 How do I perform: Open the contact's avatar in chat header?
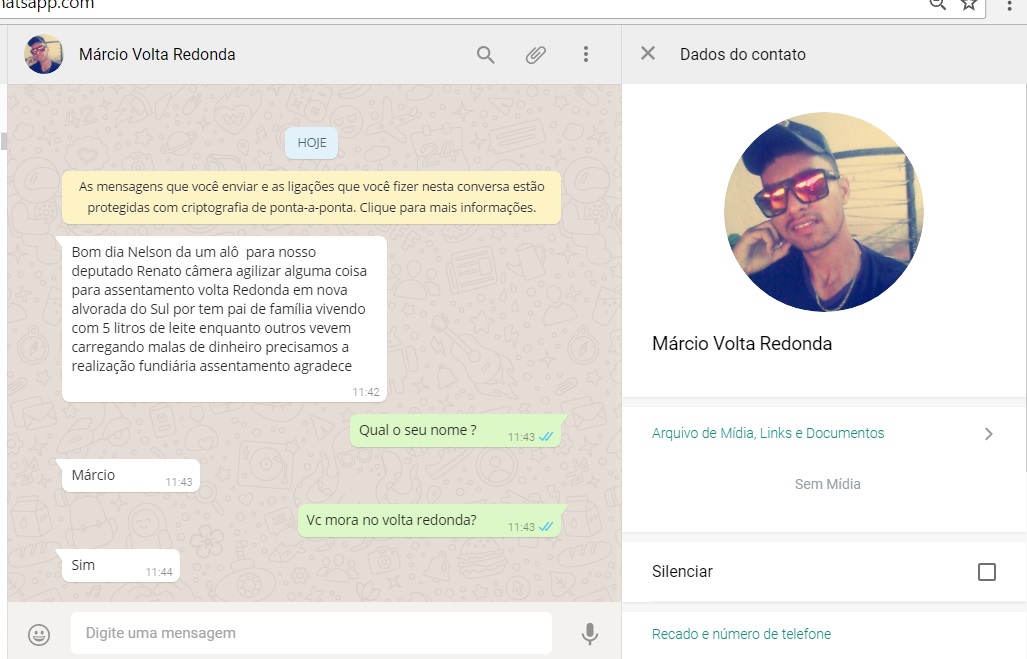tap(43, 54)
